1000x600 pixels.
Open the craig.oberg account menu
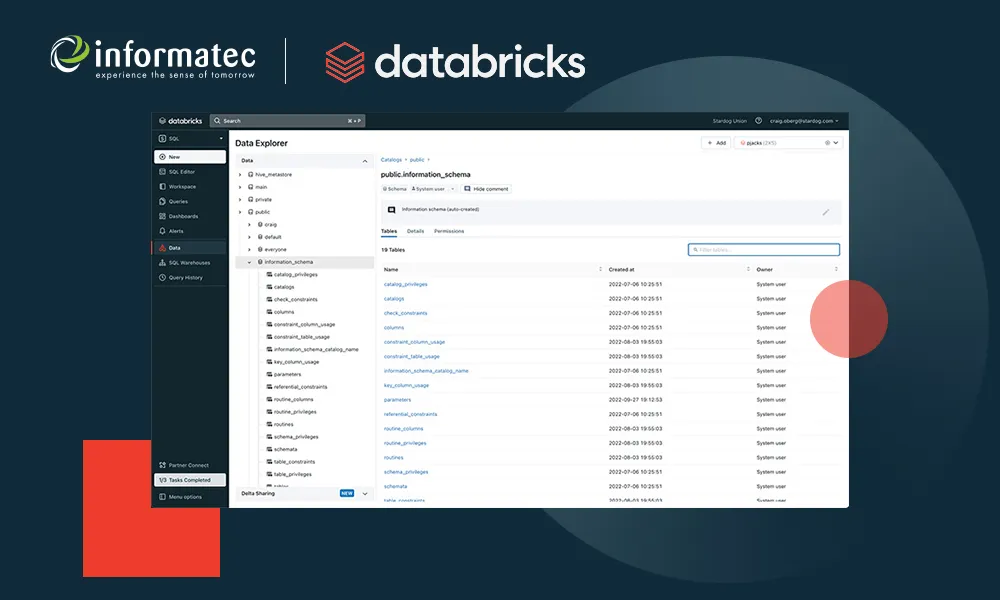804,121
